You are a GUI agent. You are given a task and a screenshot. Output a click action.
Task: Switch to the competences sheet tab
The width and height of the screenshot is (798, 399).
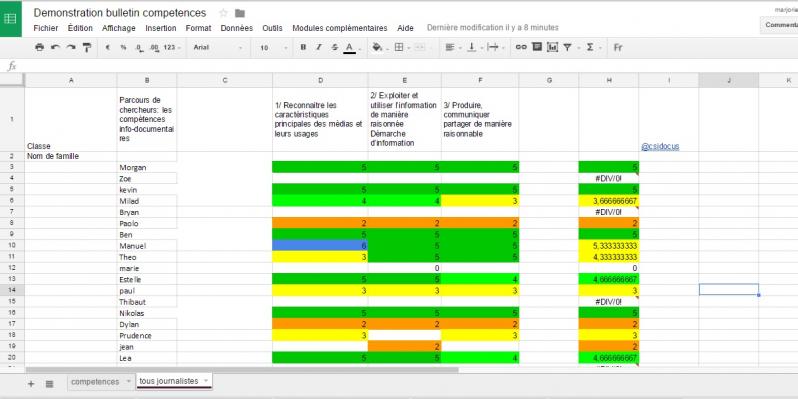[95, 381]
